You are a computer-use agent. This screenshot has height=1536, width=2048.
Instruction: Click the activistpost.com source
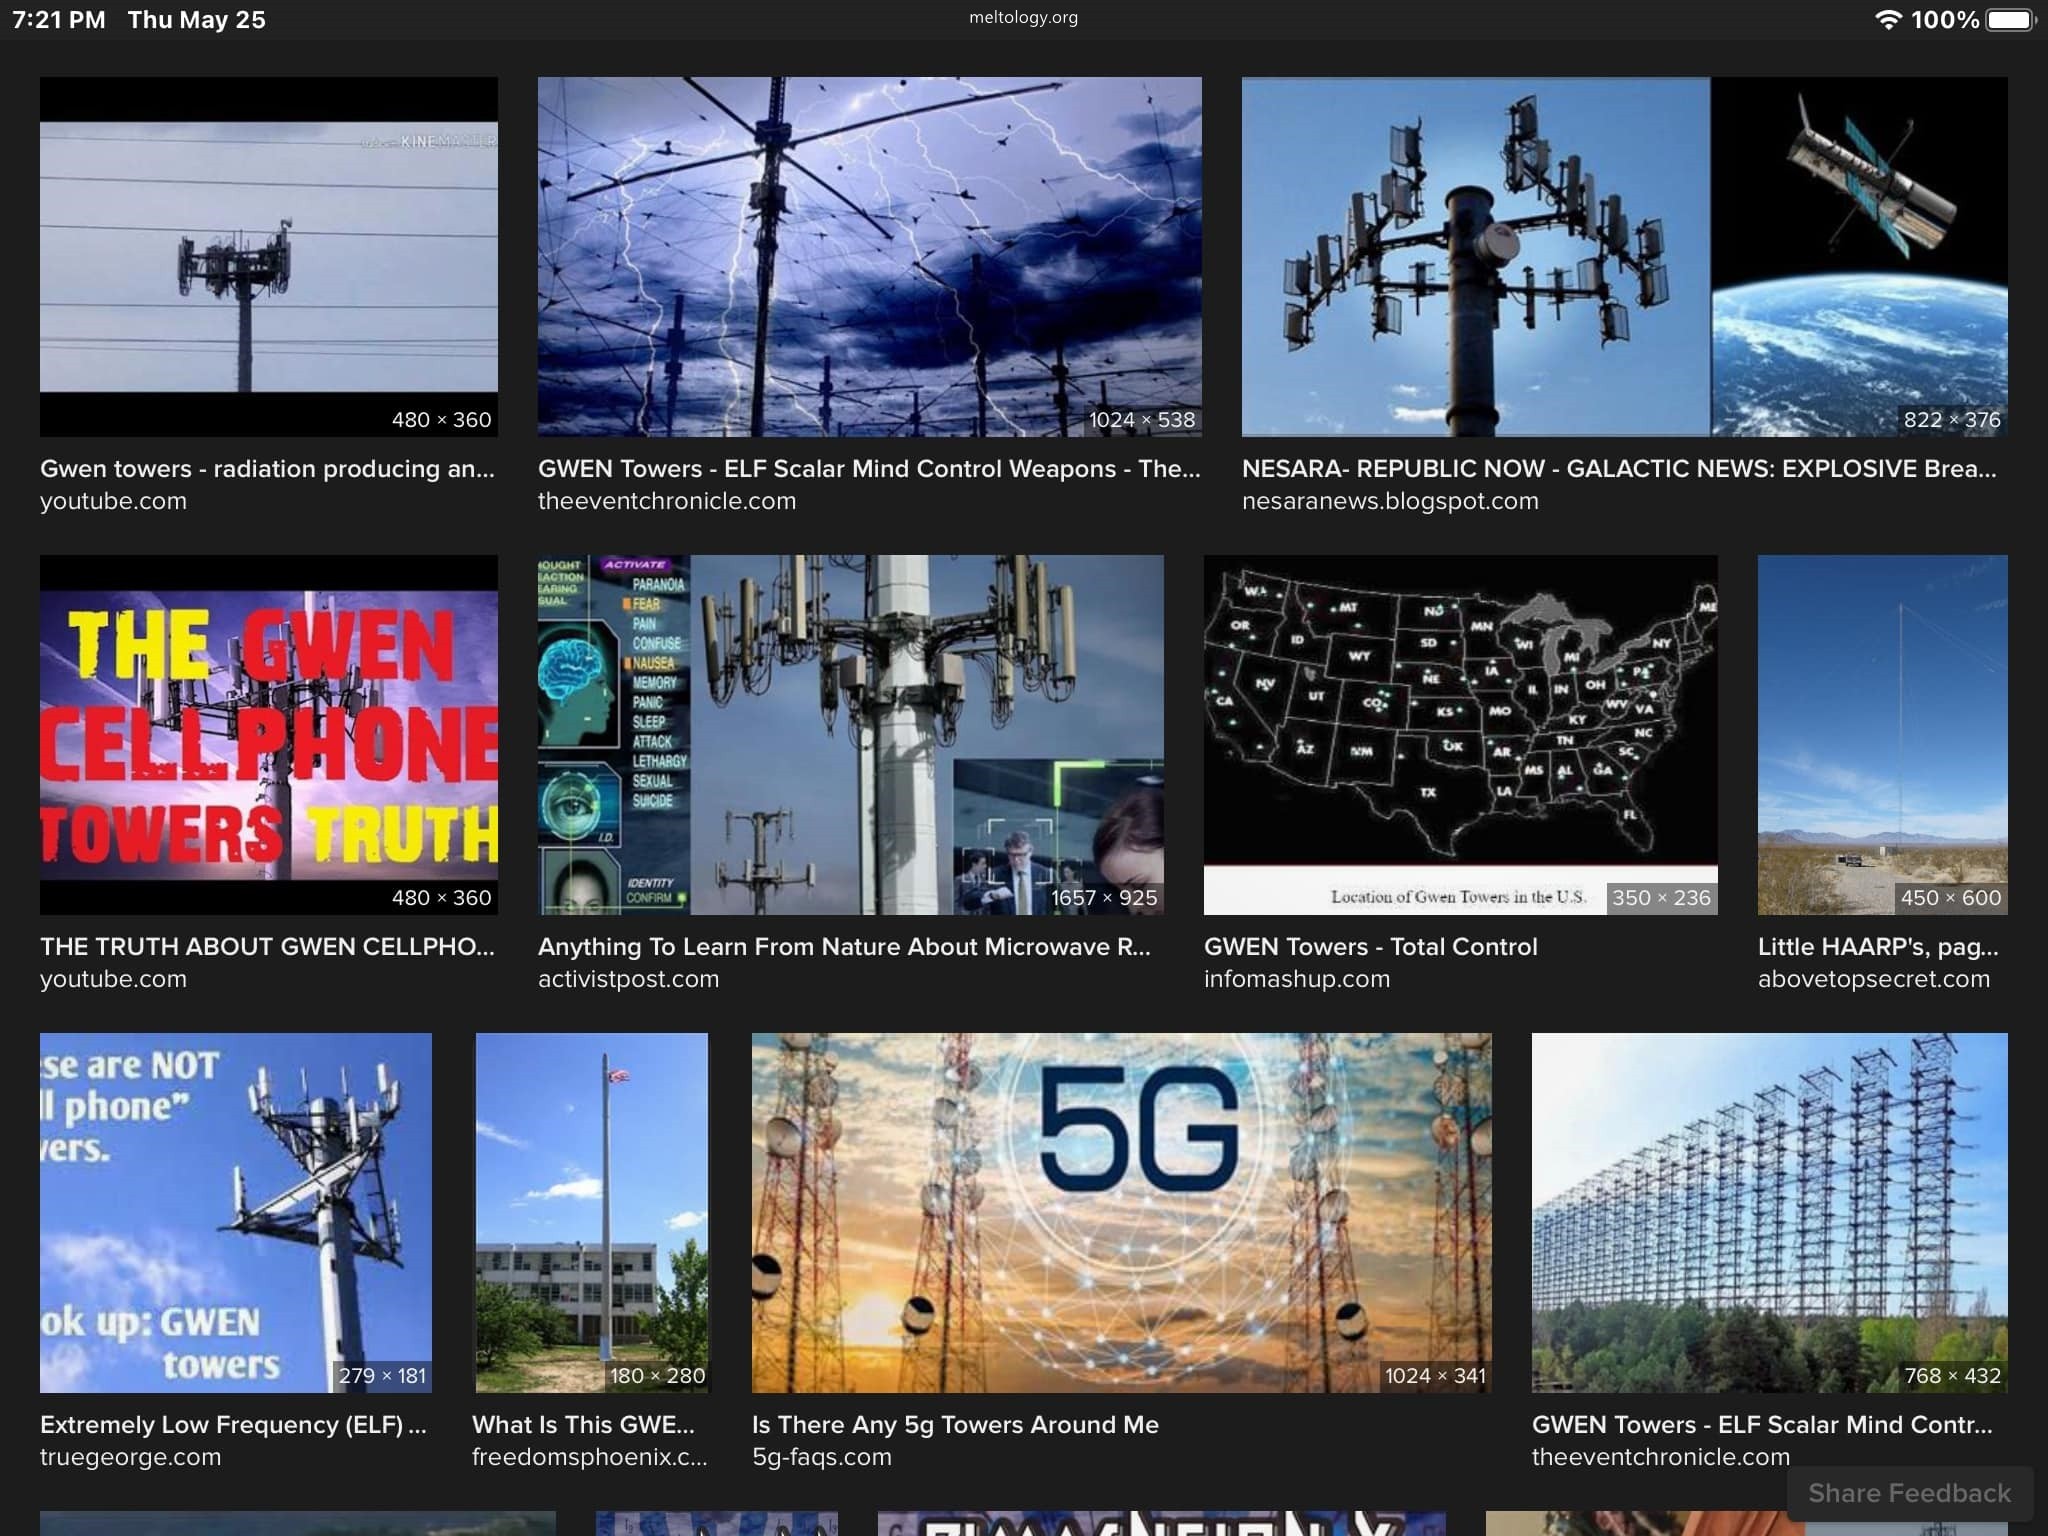(x=629, y=979)
